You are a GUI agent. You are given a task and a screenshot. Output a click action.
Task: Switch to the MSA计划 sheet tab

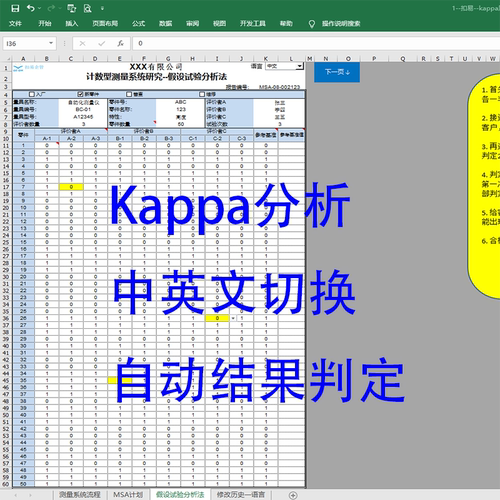tap(128, 495)
